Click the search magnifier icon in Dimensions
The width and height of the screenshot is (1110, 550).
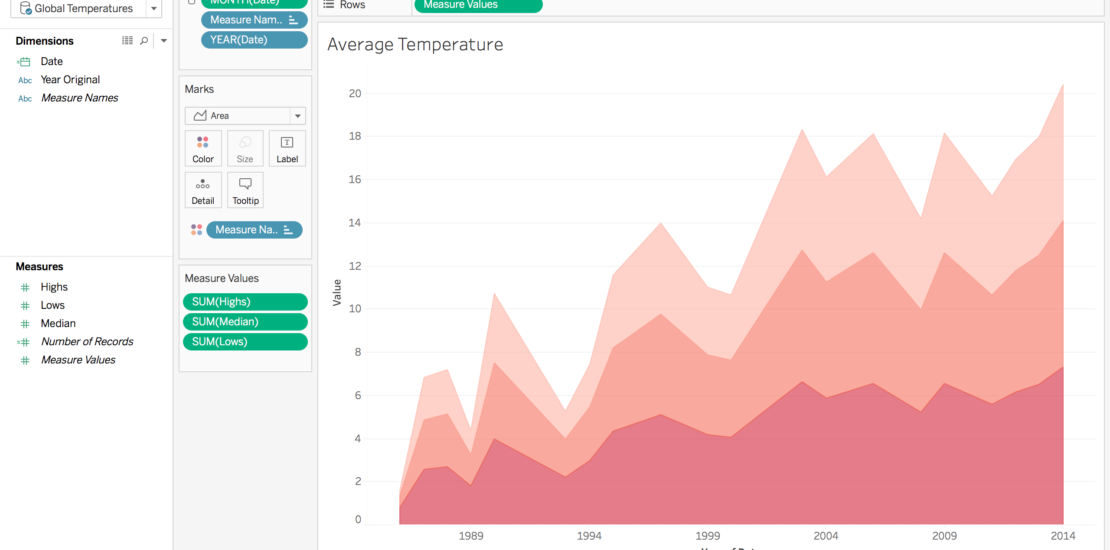pyautogui.click(x=144, y=41)
